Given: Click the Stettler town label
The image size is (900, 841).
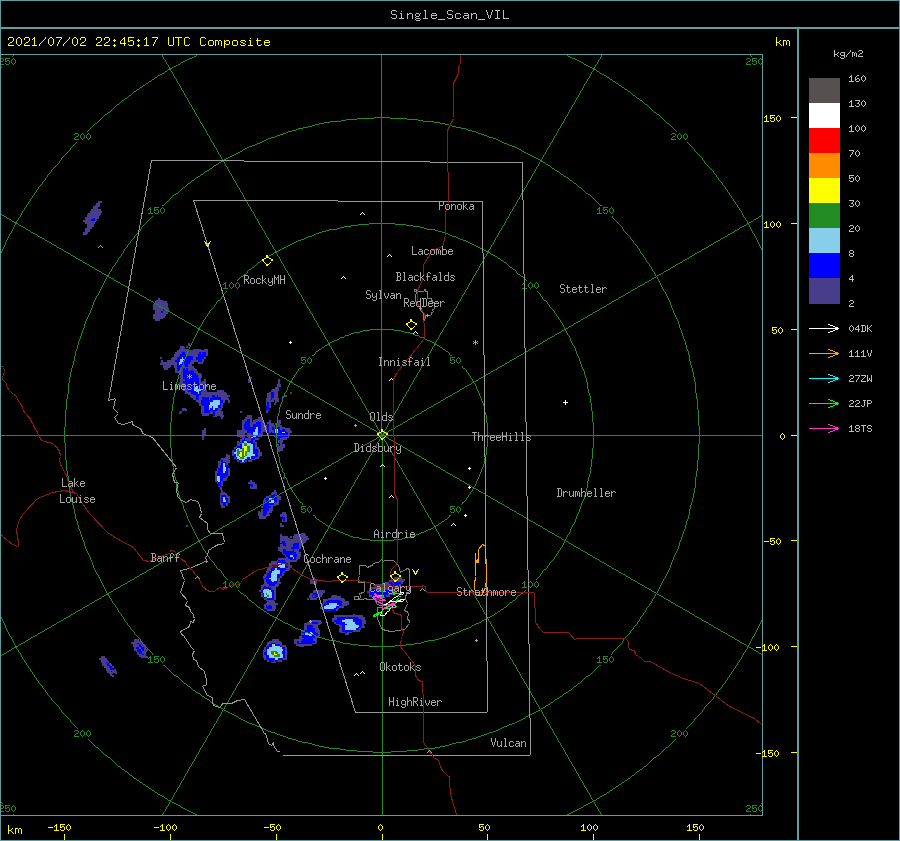Looking at the screenshot, I should [583, 289].
